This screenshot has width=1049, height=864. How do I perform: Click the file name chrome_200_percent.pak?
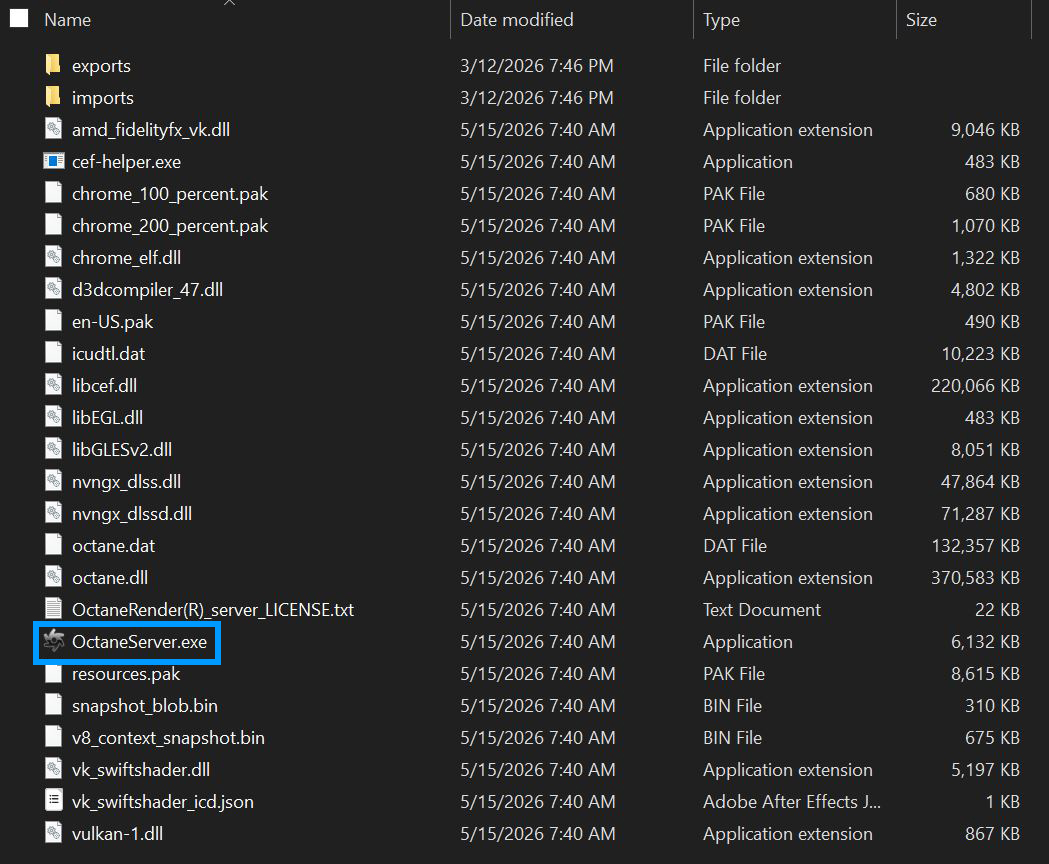pos(170,226)
